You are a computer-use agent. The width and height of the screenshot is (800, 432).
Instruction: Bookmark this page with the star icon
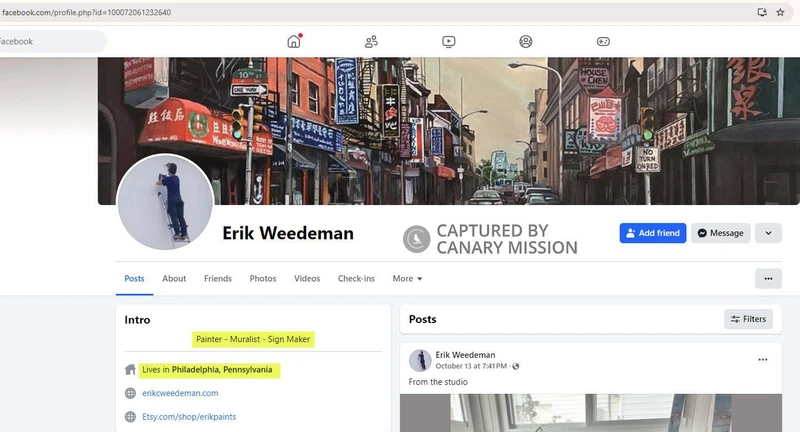(780, 12)
